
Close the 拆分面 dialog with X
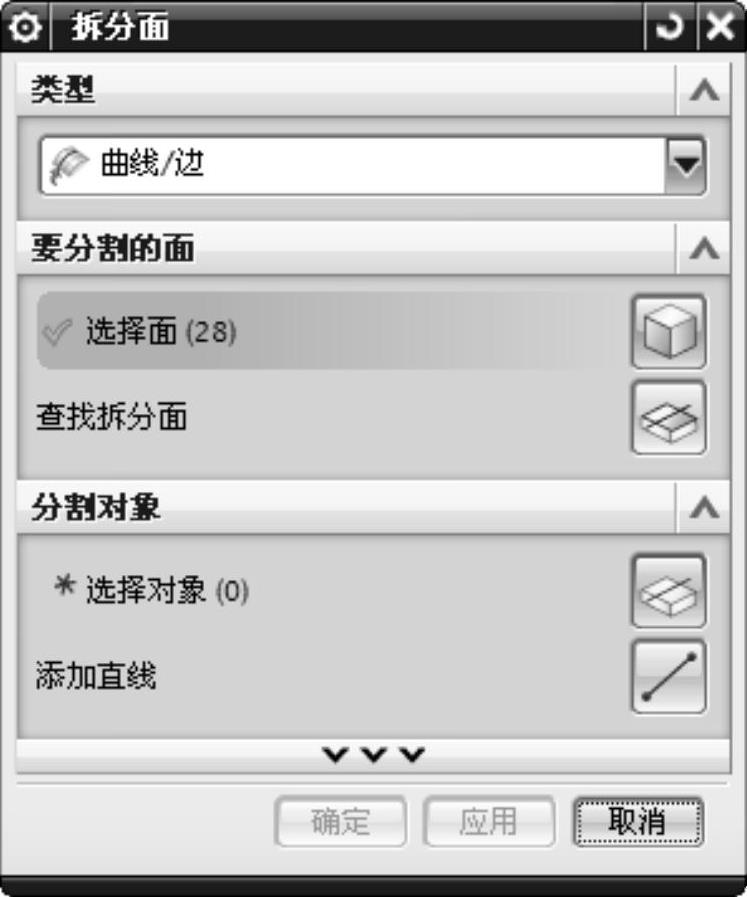coord(720,27)
